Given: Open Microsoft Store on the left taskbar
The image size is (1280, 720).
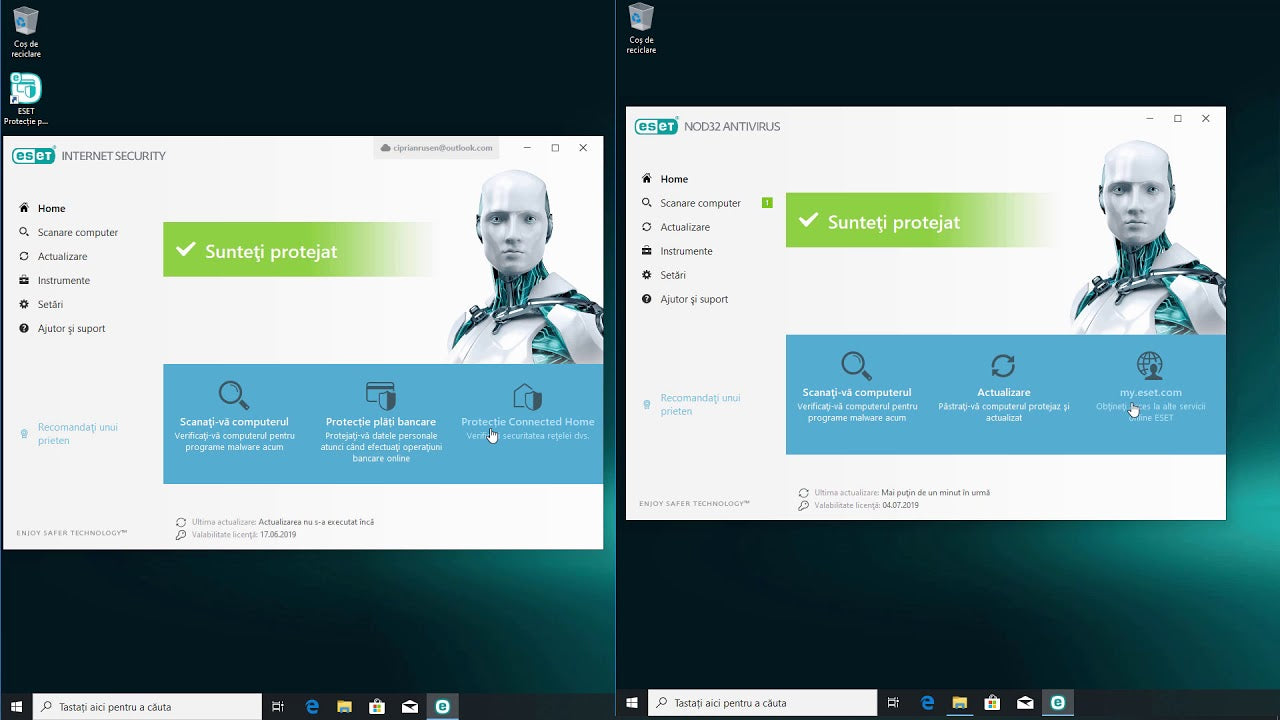Looking at the screenshot, I should 377,707.
